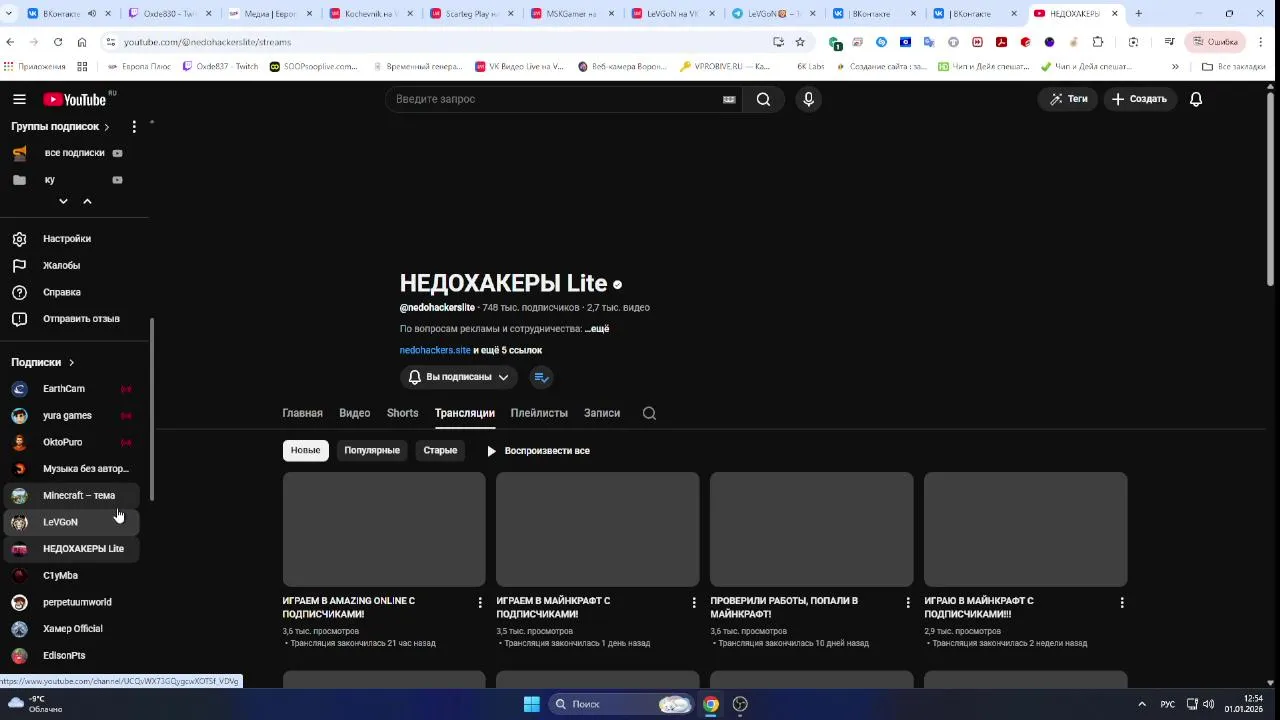Switch to the Видео channel tab
This screenshot has height=720, width=1280.
tap(354, 413)
